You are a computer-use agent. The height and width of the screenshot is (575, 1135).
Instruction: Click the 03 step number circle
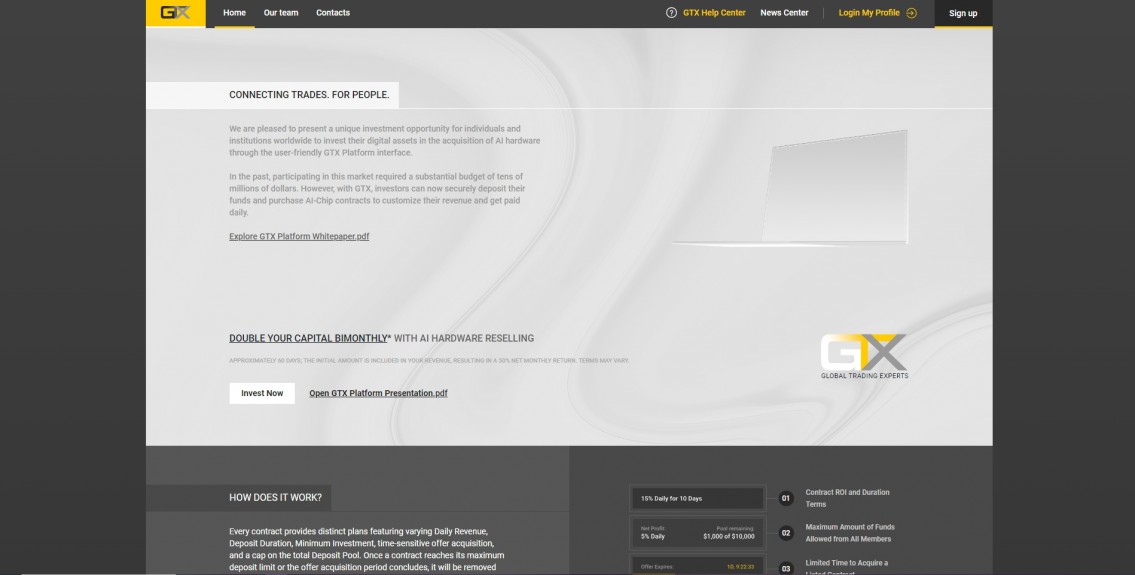pos(785,568)
